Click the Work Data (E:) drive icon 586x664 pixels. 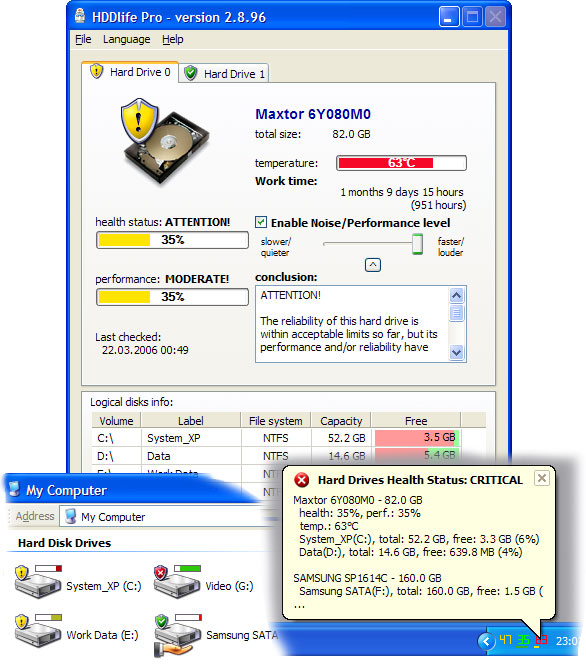[x=37, y=630]
